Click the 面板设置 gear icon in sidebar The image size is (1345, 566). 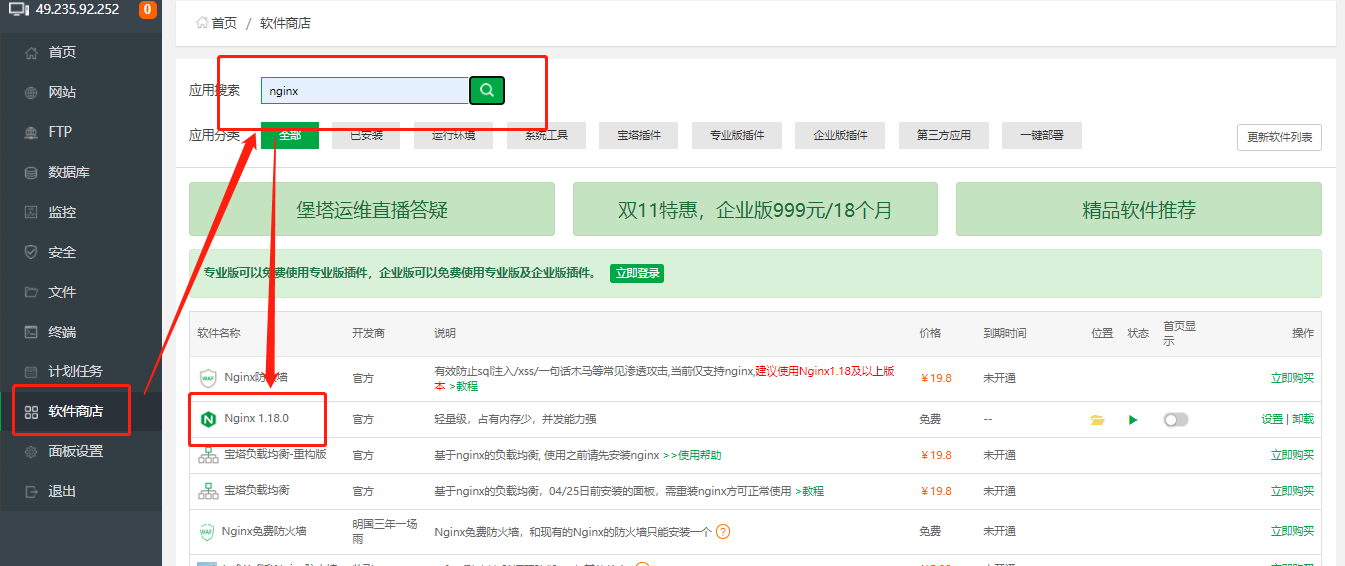(x=31, y=451)
